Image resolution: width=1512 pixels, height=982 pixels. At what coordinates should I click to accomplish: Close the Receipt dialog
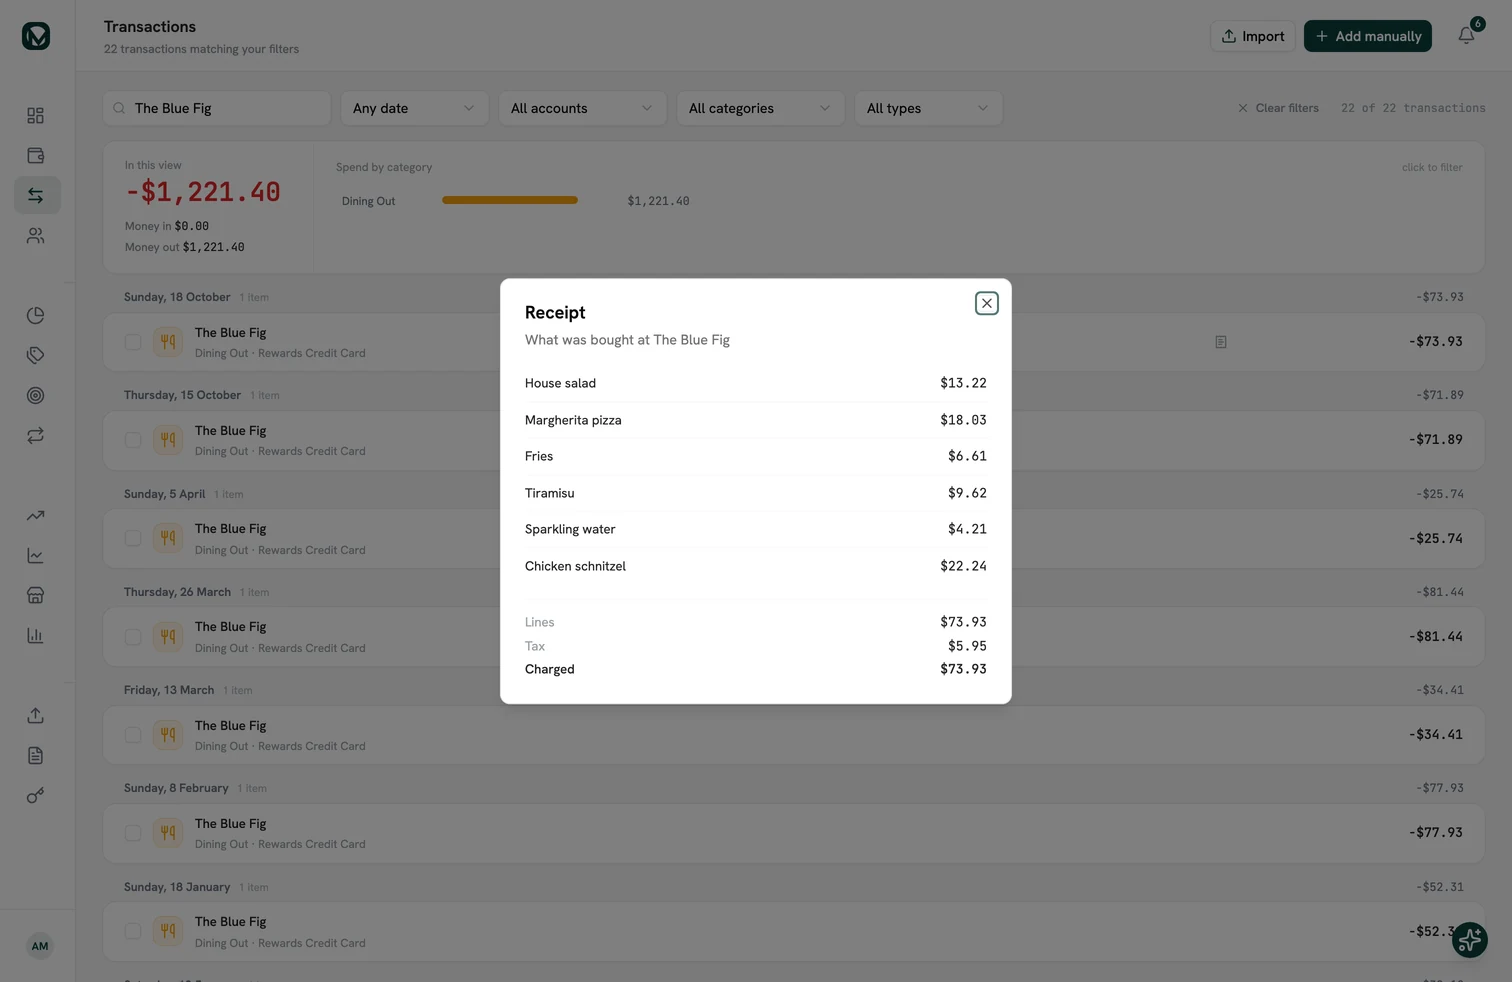[x=986, y=303]
